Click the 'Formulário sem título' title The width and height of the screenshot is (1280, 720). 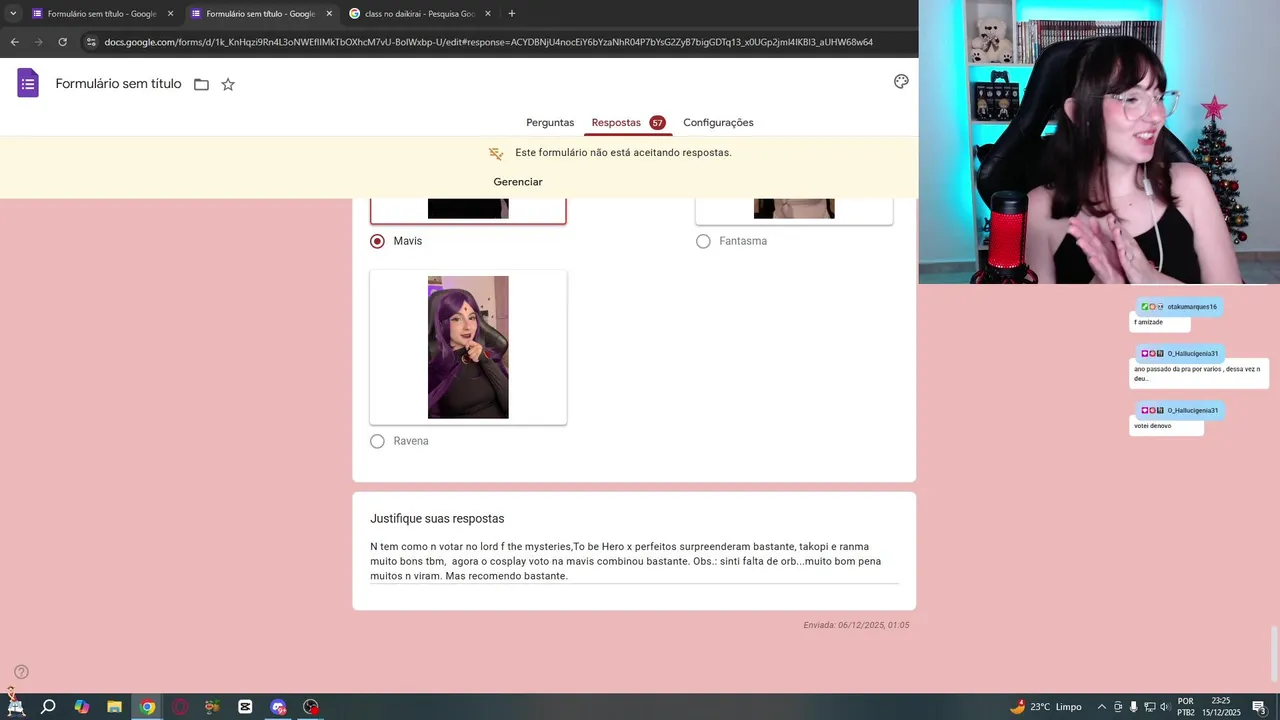pyautogui.click(x=118, y=84)
